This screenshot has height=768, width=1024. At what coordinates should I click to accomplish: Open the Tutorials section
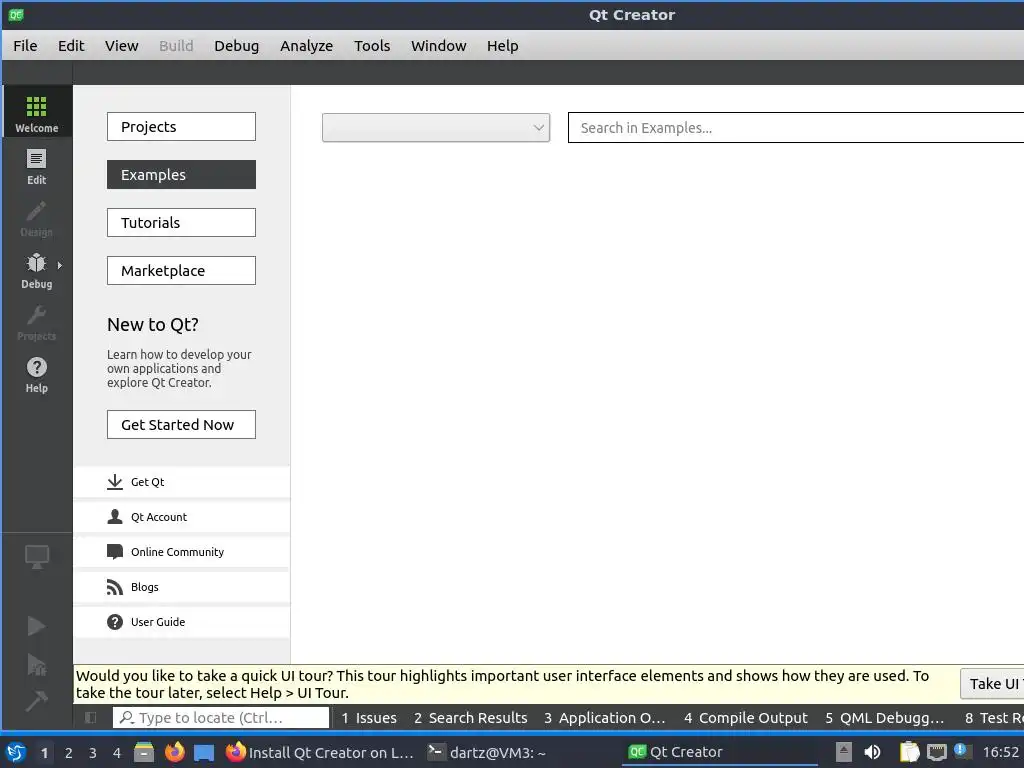[x=181, y=223]
